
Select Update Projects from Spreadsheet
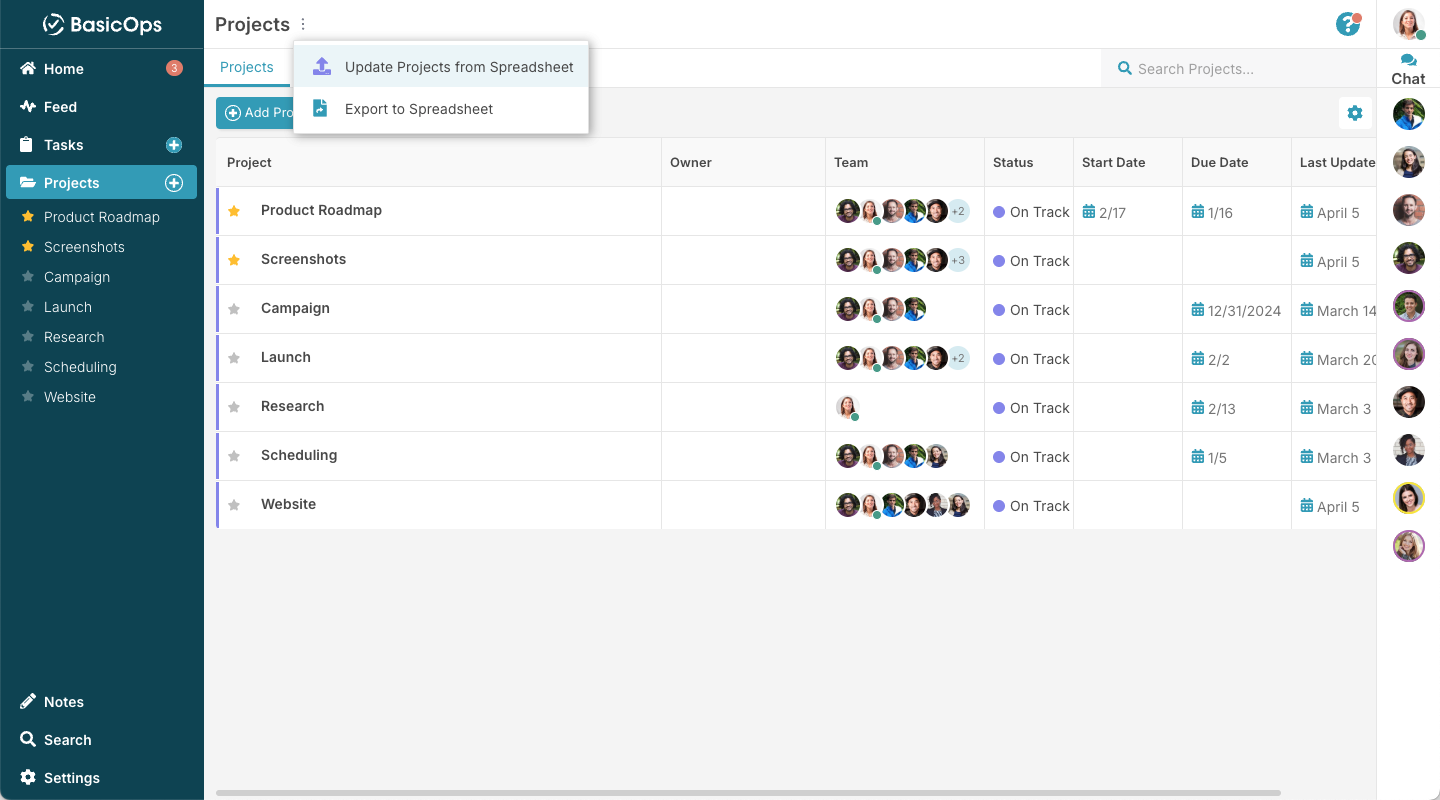pos(459,67)
